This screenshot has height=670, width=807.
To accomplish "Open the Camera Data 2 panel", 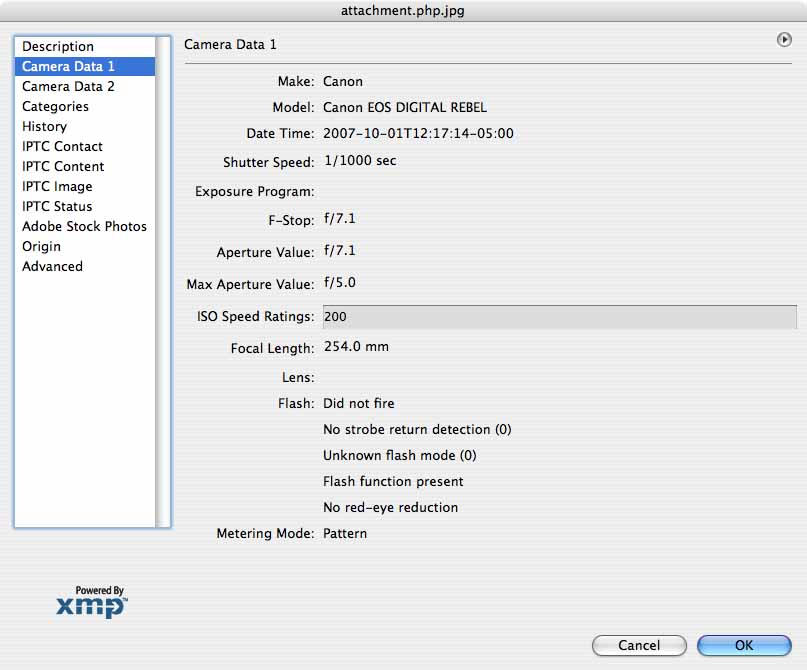I will [x=68, y=86].
